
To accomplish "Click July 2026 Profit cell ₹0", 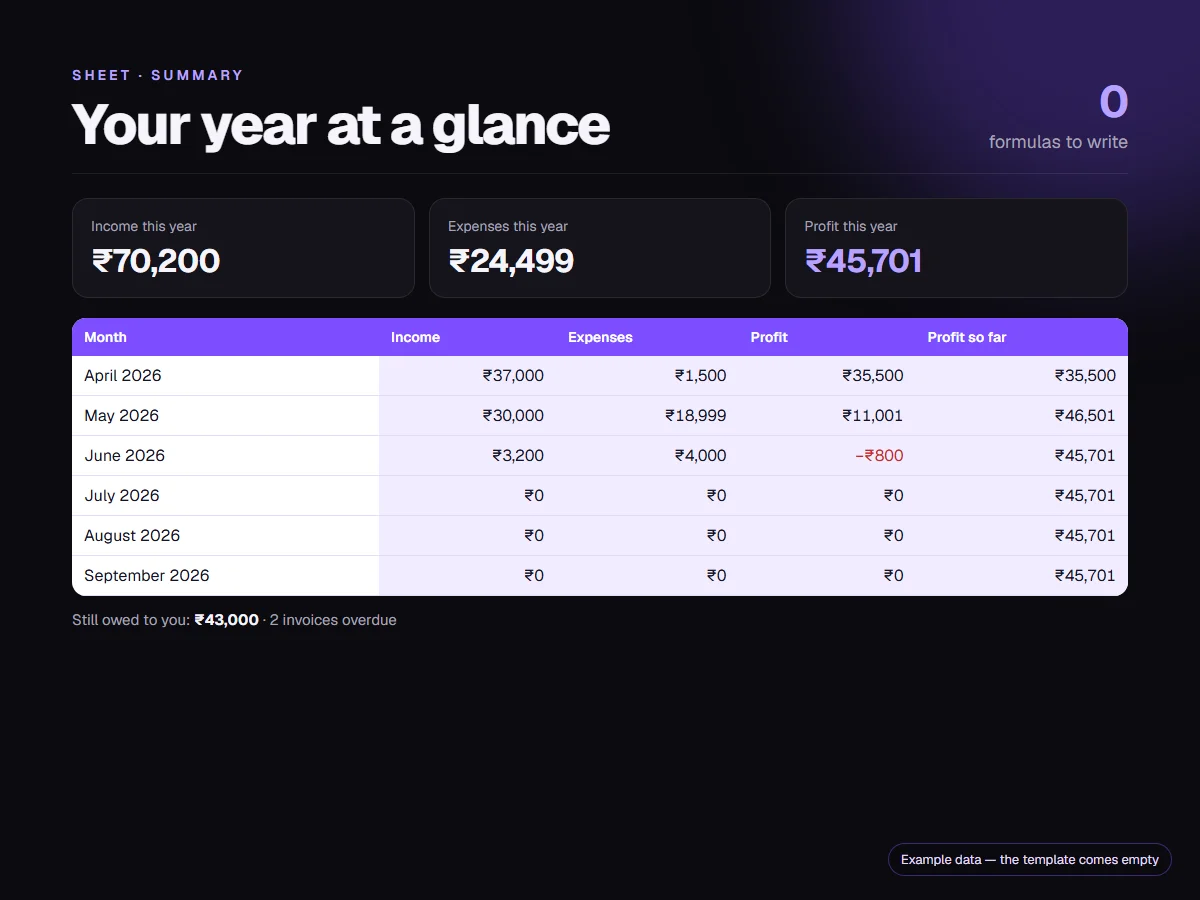I will coord(893,496).
